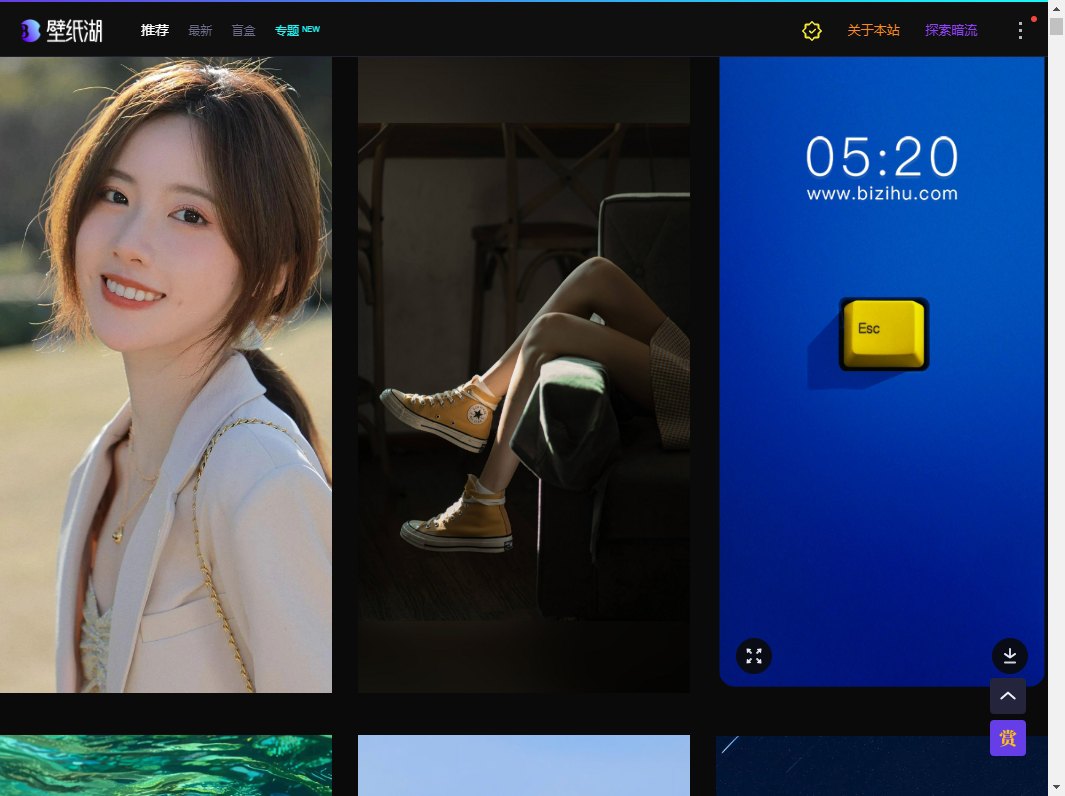The height and width of the screenshot is (796, 1065).
Task: Open the smiling woman portrait wallpaper
Action: [165, 375]
